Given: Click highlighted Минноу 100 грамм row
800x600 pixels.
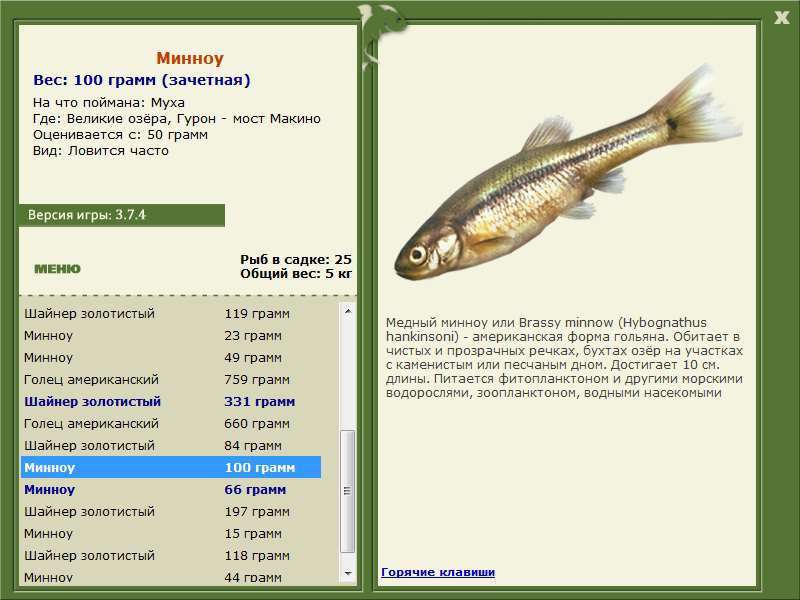Looking at the screenshot, I should [171, 467].
